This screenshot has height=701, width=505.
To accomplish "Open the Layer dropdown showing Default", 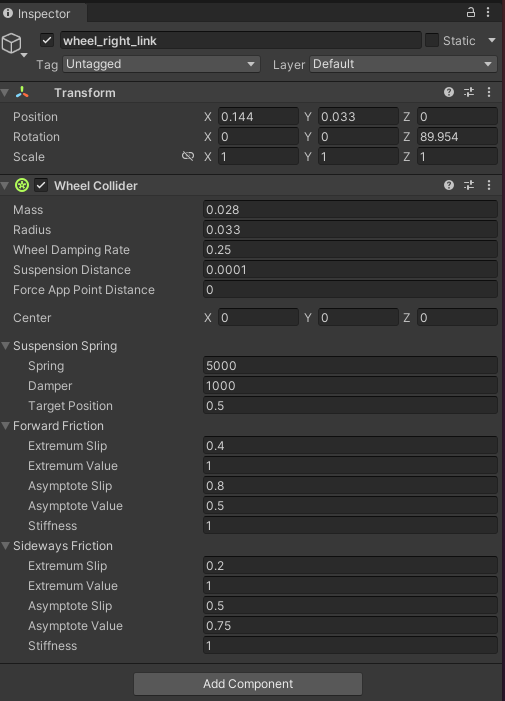I will [404, 64].
